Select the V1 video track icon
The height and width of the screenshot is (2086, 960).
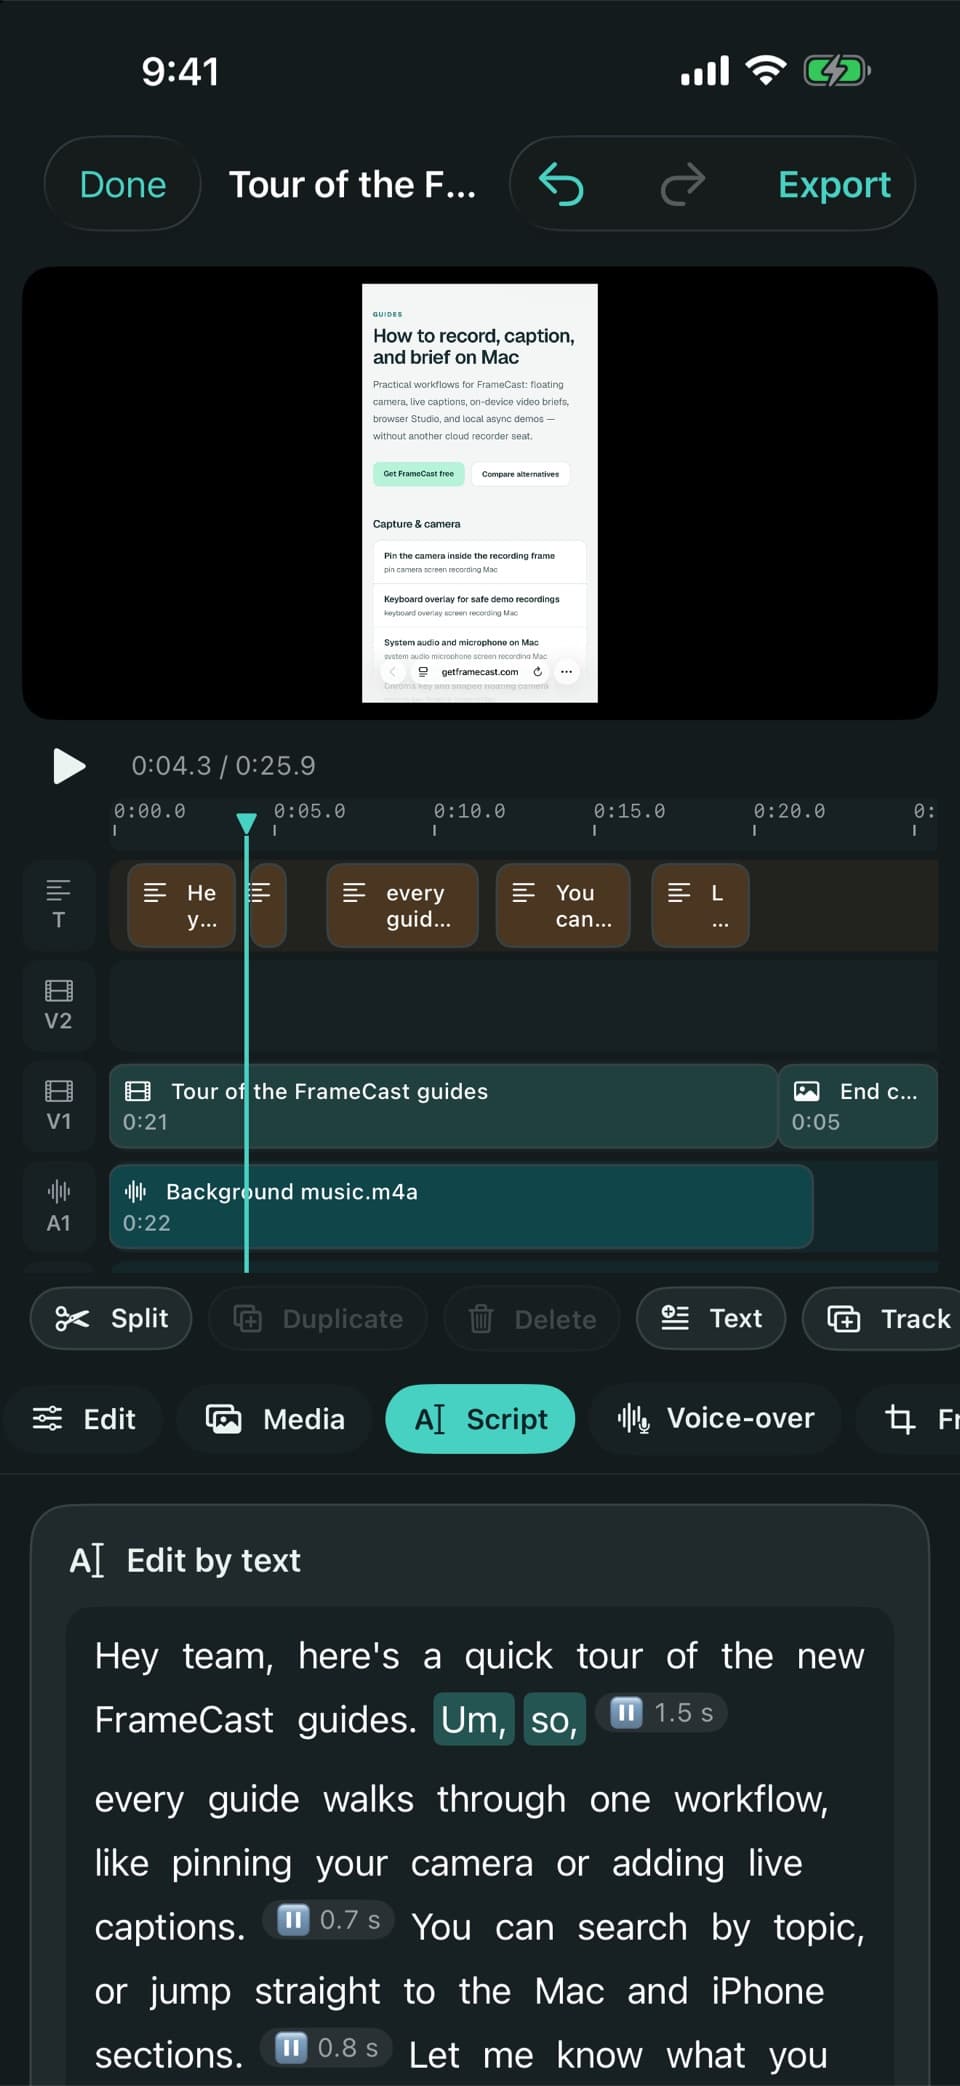[59, 1105]
